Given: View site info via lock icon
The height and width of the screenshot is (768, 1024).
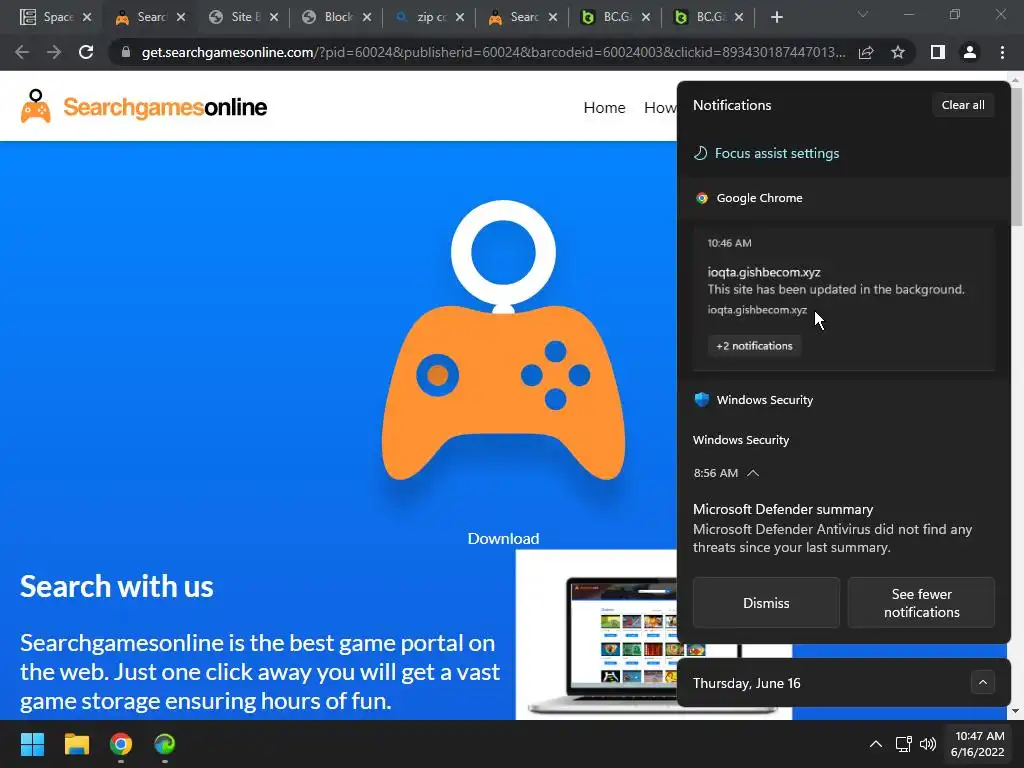Looking at the screenshot, I should coord(126,52).
